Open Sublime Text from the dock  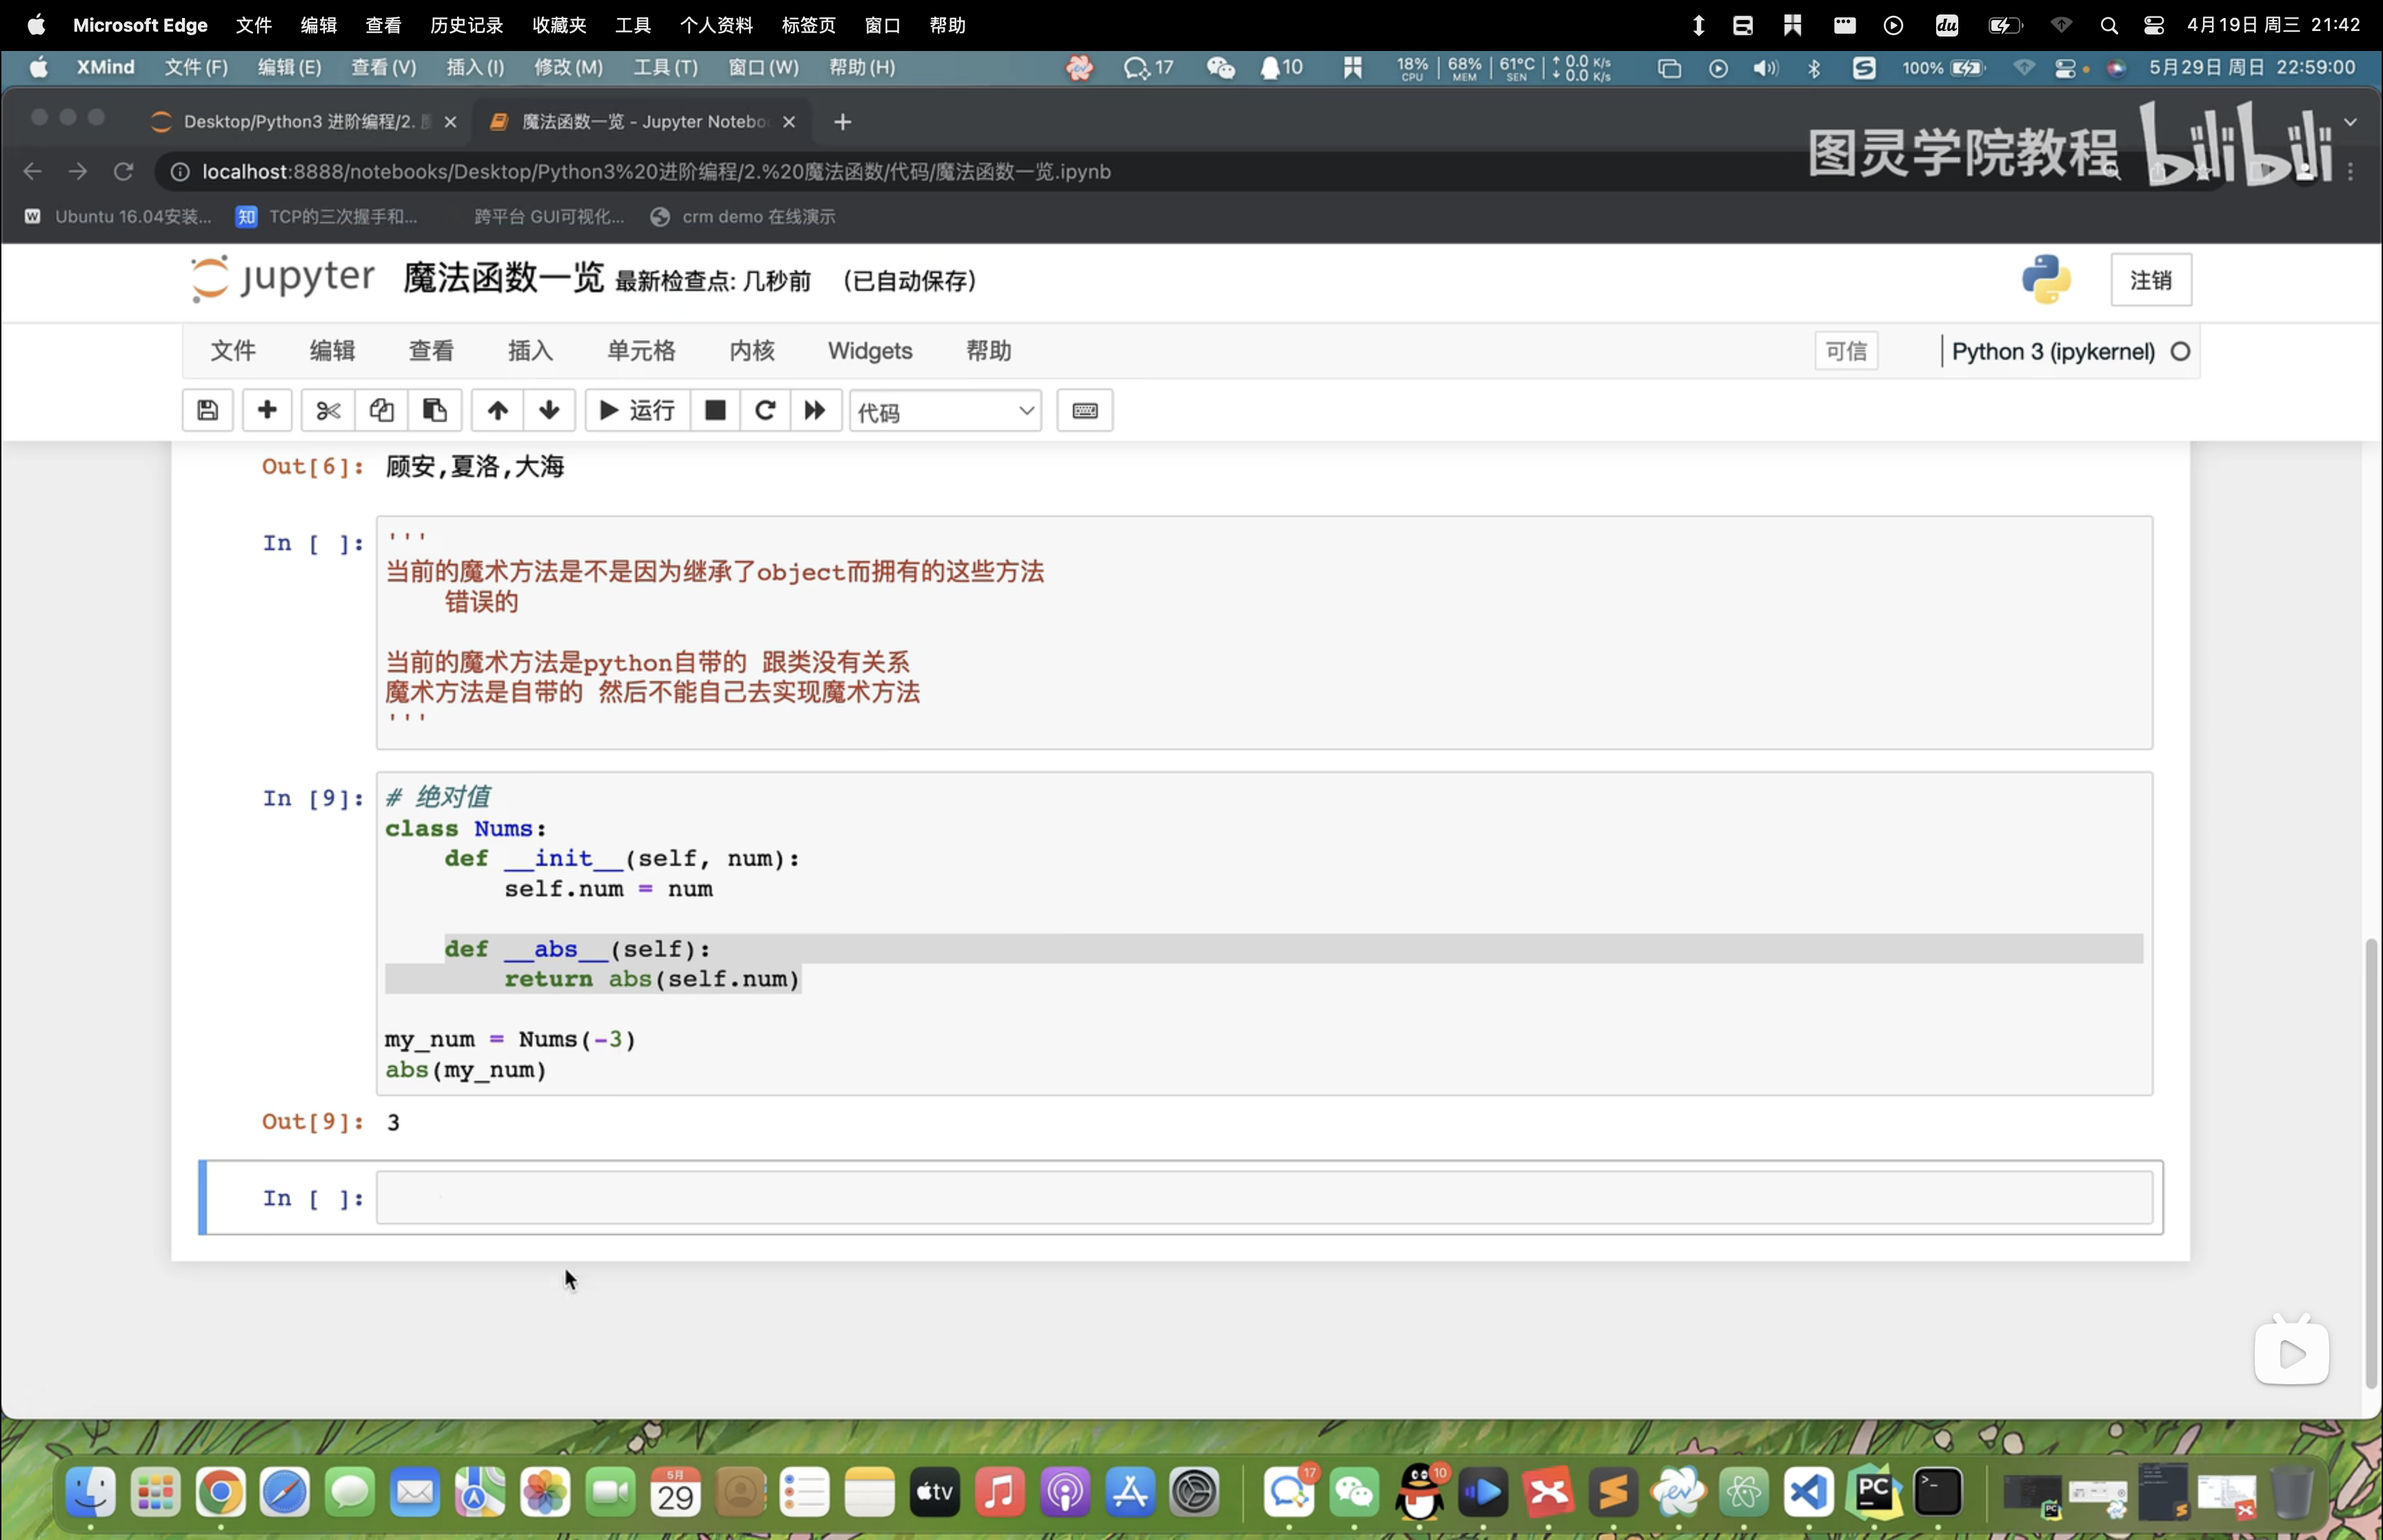[x=1613, y=1493]
